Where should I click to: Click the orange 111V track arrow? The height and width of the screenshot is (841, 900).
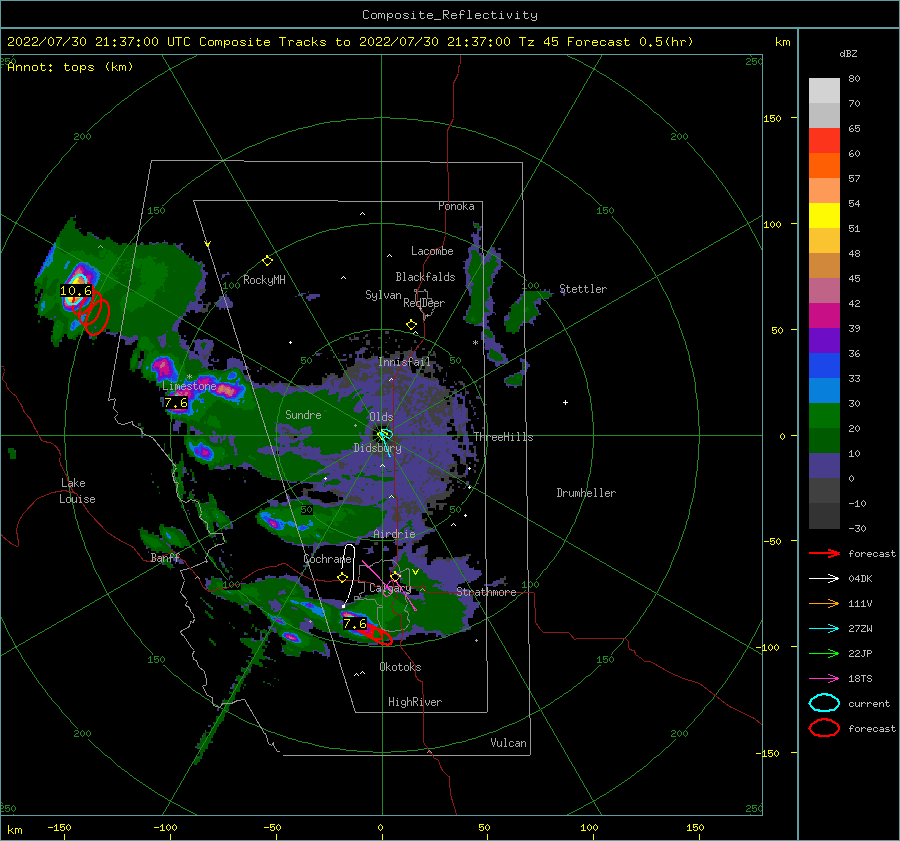[x=824, y=603]
